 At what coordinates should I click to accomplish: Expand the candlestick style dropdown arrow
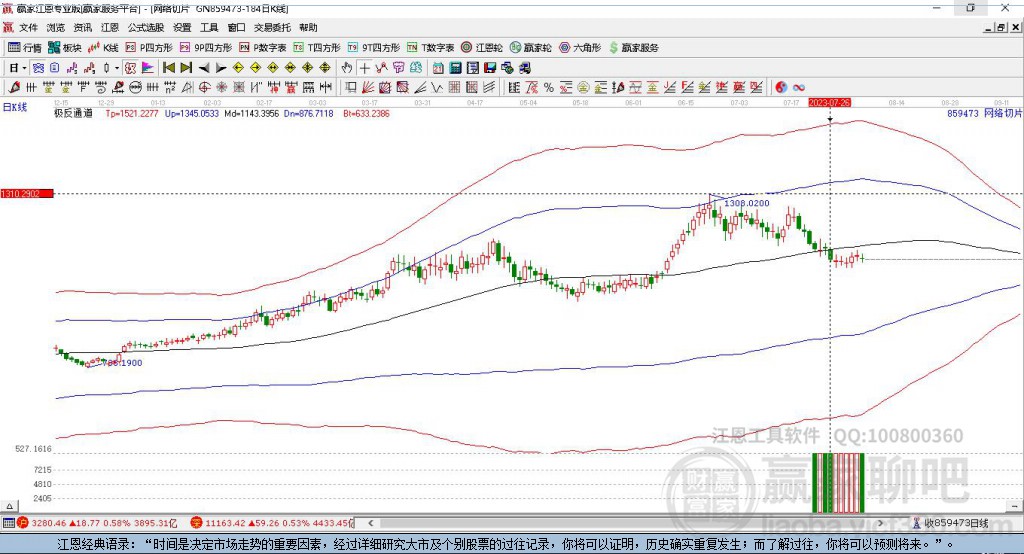[117, 68]
